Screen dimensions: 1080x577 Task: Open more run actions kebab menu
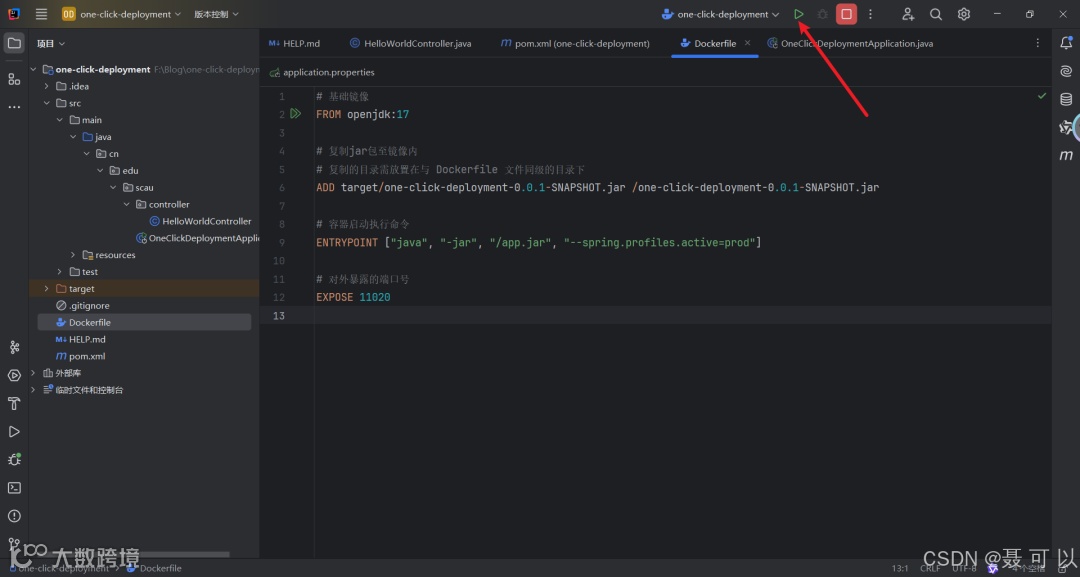871,14
